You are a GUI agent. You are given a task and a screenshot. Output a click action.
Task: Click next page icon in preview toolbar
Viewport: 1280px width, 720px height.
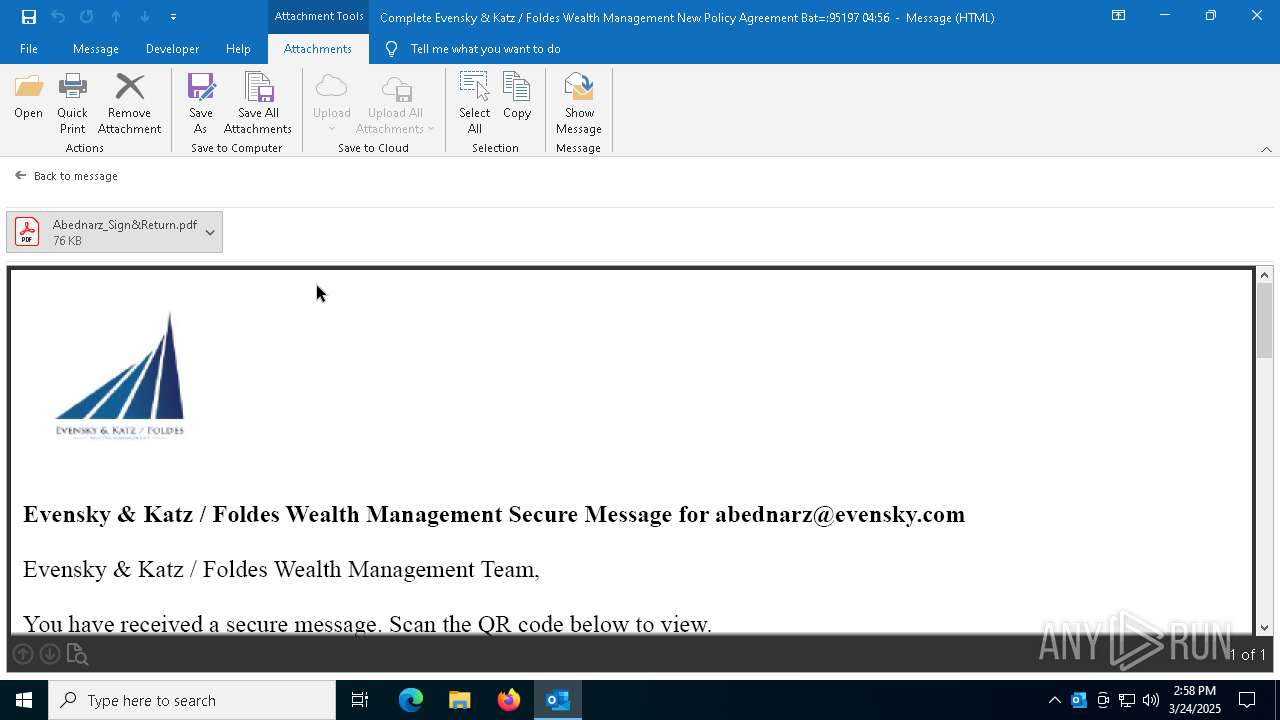click(x=50, y=654)
